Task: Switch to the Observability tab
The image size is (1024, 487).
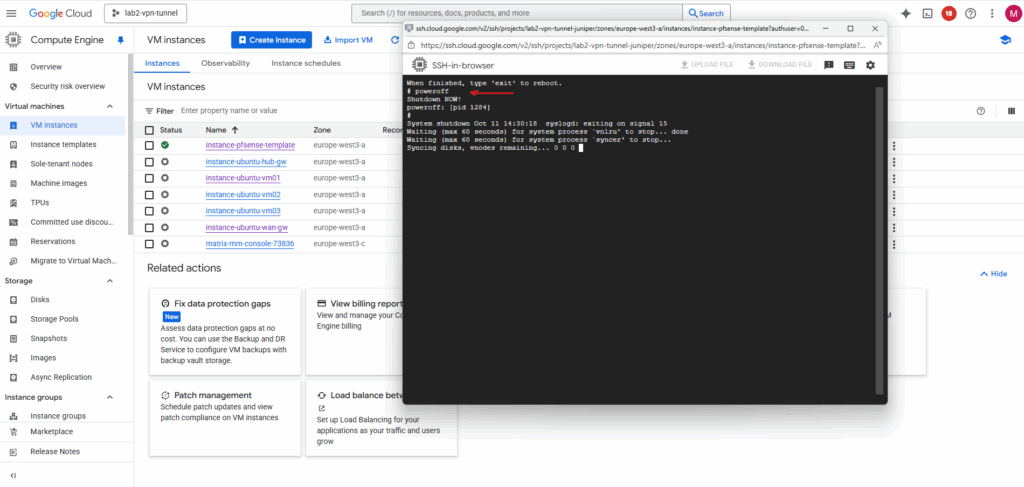Action: pos(225,63)
